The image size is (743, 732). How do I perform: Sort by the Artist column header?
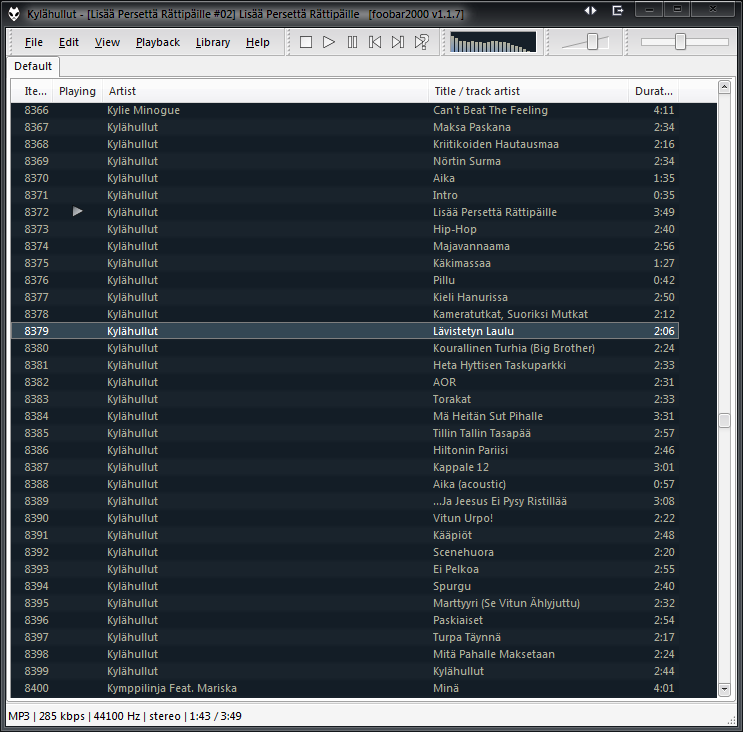265,91
